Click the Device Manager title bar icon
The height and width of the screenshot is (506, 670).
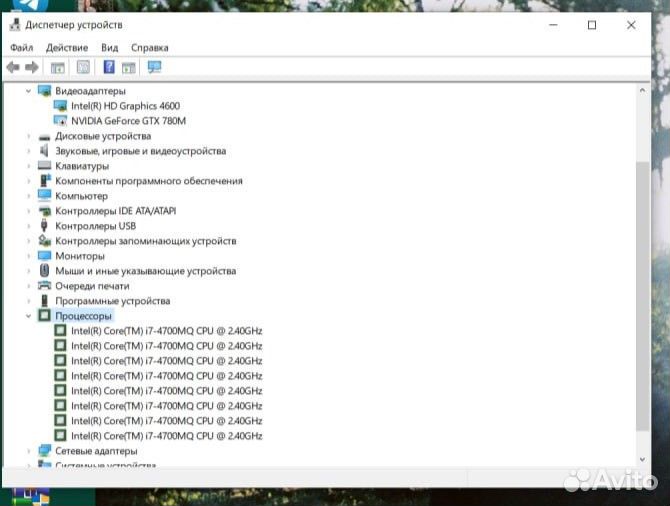pos(15,25)
